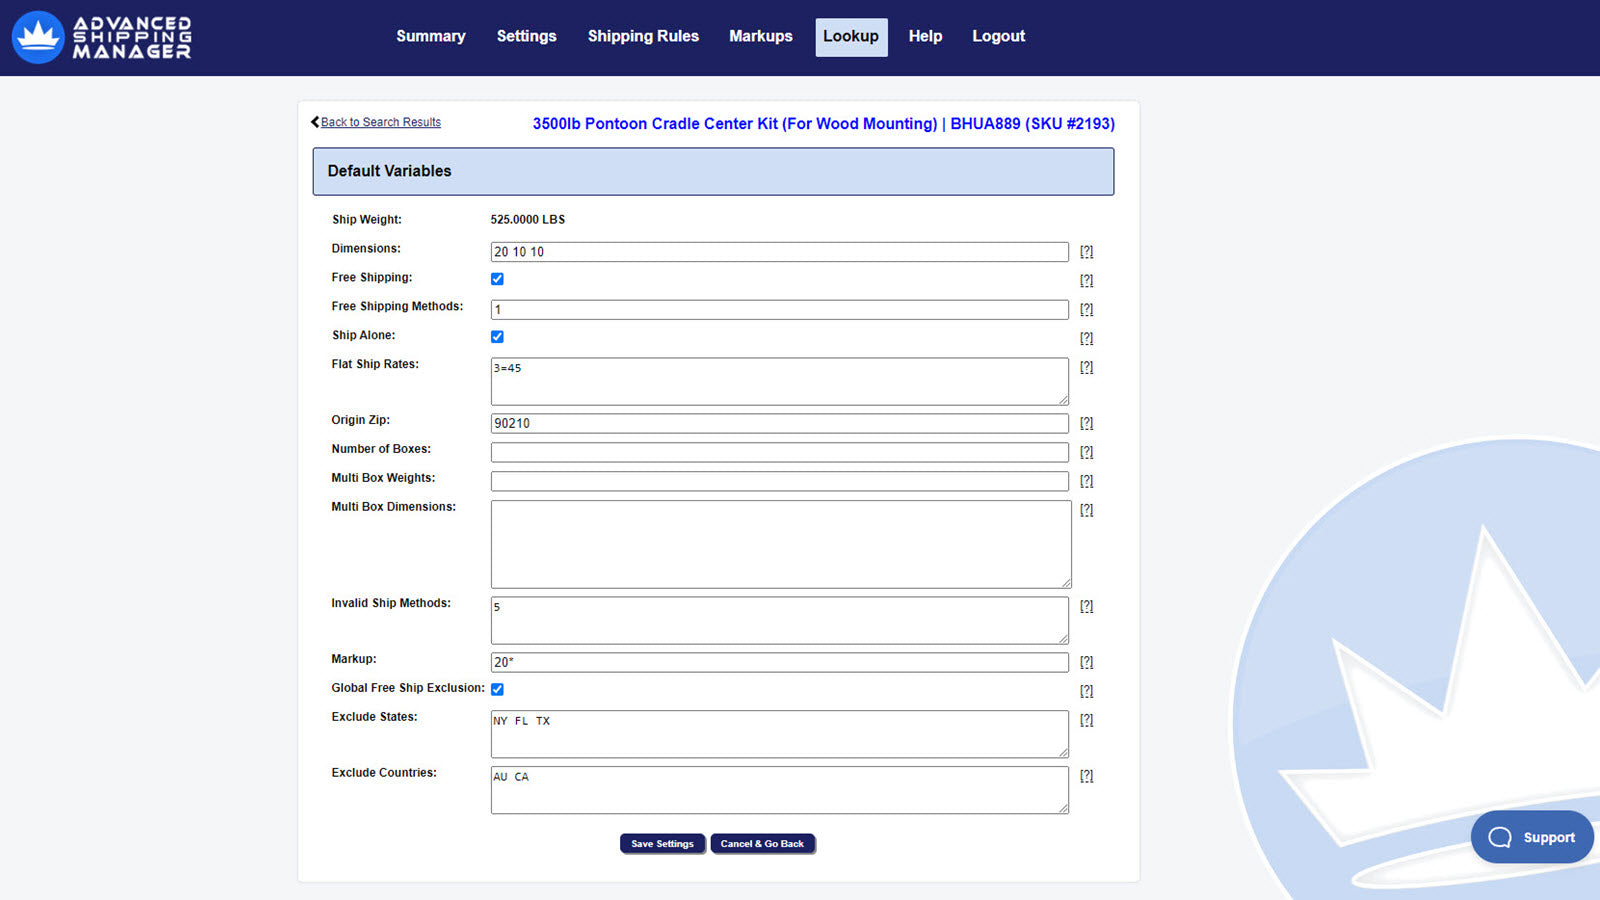Image resolution: width=1600 pixels, height=900 pixels.
Task: Disable Global Free Ship Exclusion checkbox
Action: click(x=497, y=689)
